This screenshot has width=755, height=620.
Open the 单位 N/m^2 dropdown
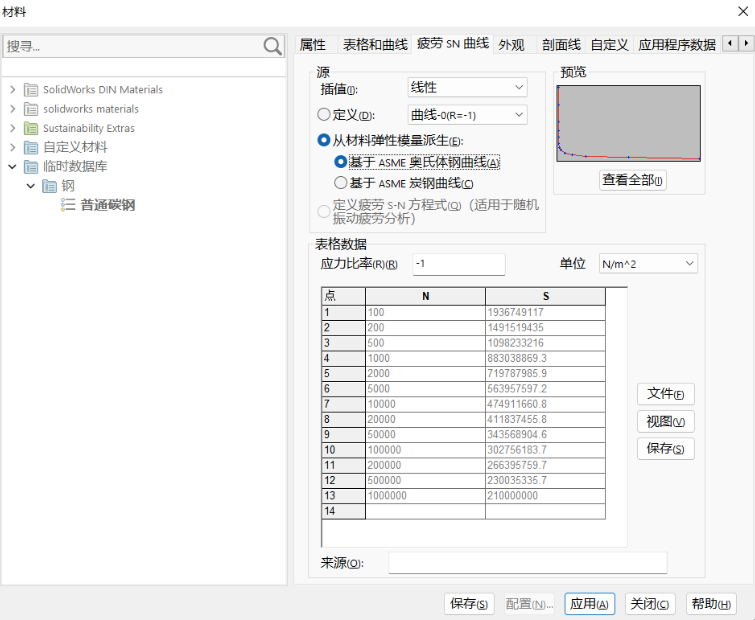647,263
